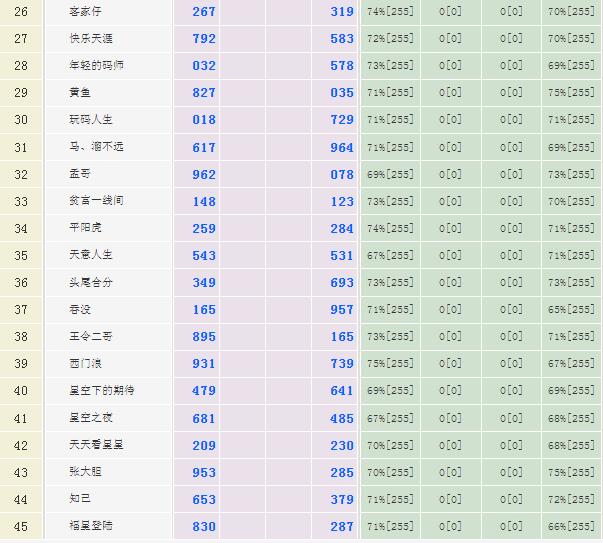Image resolution: width=603 pixels, height=543 pixels.
Task: Click the blue number 830 in row 45
Action: click(204, 527)
